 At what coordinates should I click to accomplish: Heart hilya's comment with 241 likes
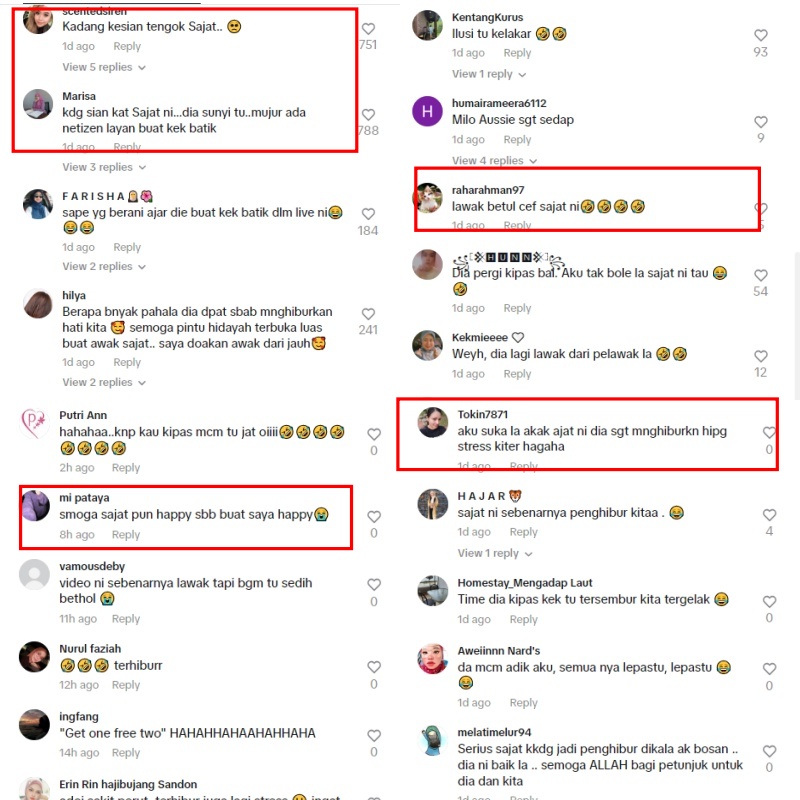[368, 314]
